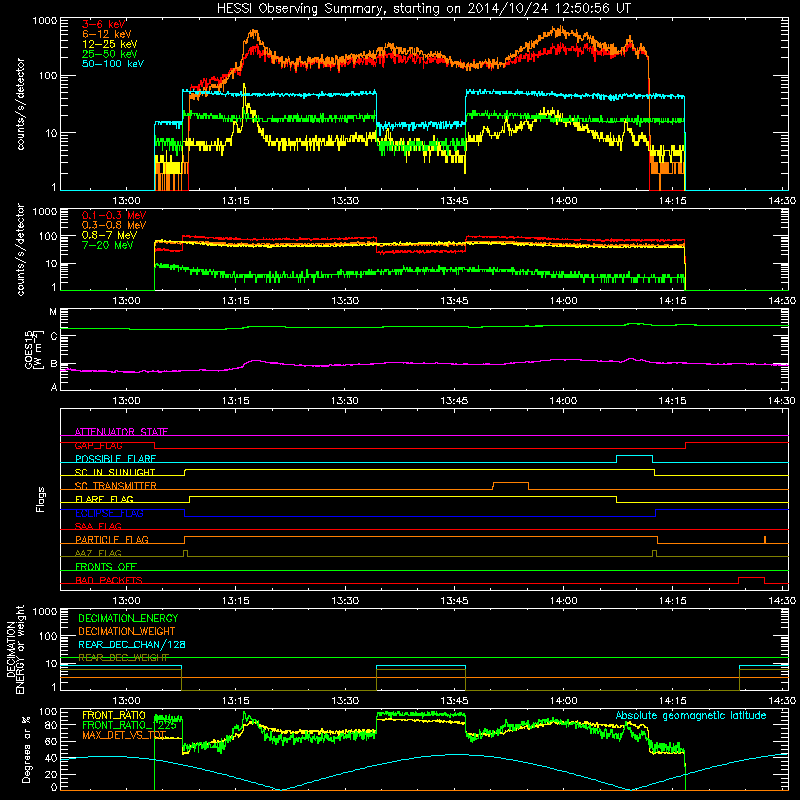Click the GOES15 axis label

(34, 349)
